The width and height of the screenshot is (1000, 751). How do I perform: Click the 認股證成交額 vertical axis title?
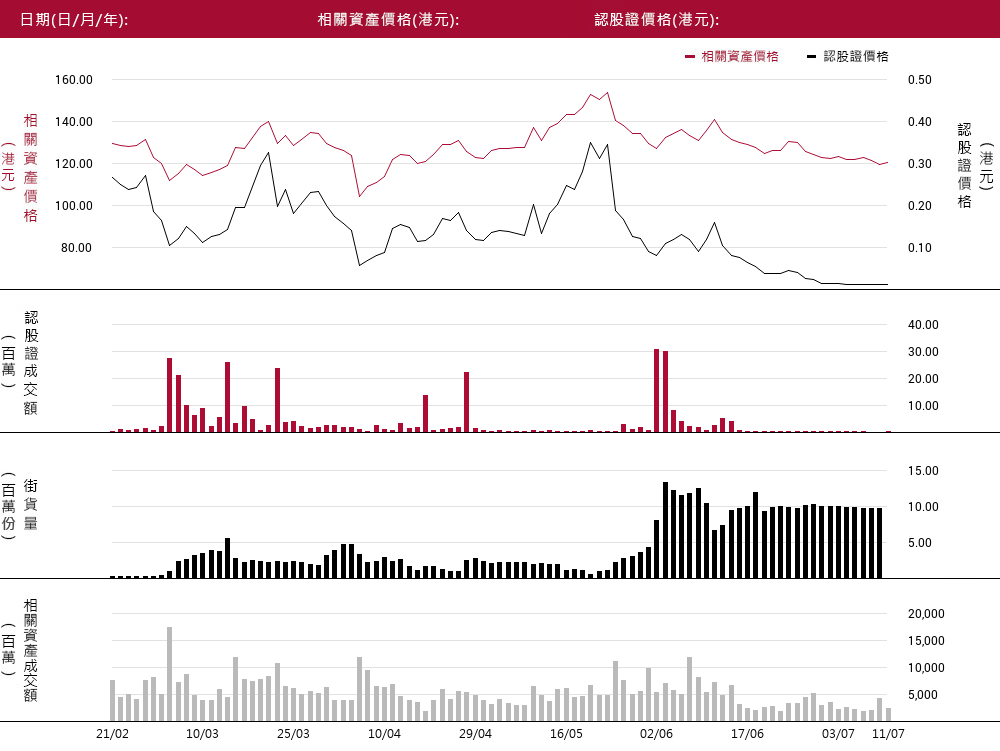point(31,363)
